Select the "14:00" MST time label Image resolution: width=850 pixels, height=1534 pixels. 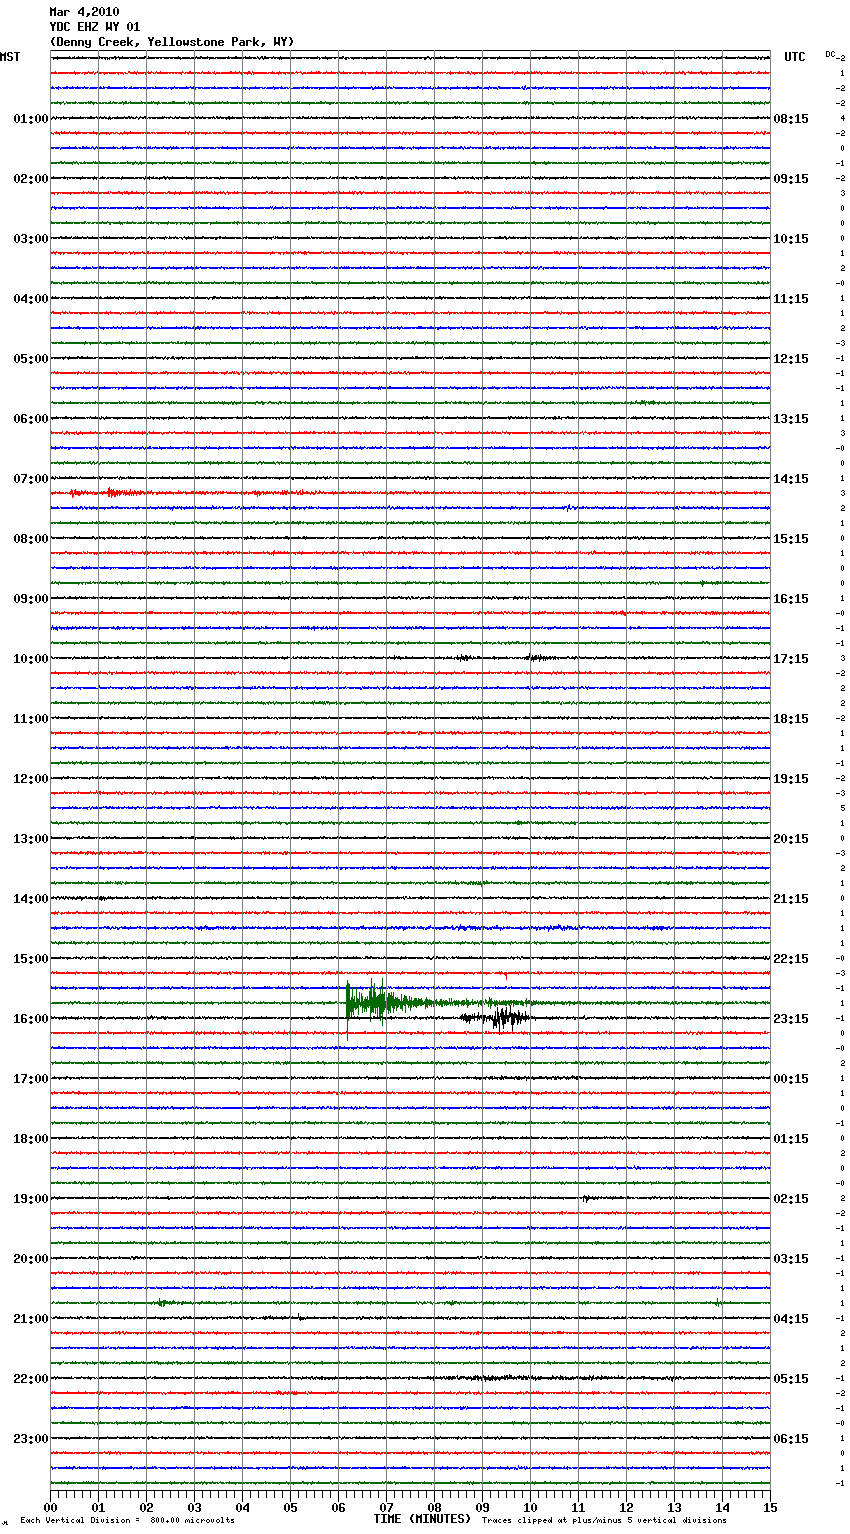[x=31, y=899]
